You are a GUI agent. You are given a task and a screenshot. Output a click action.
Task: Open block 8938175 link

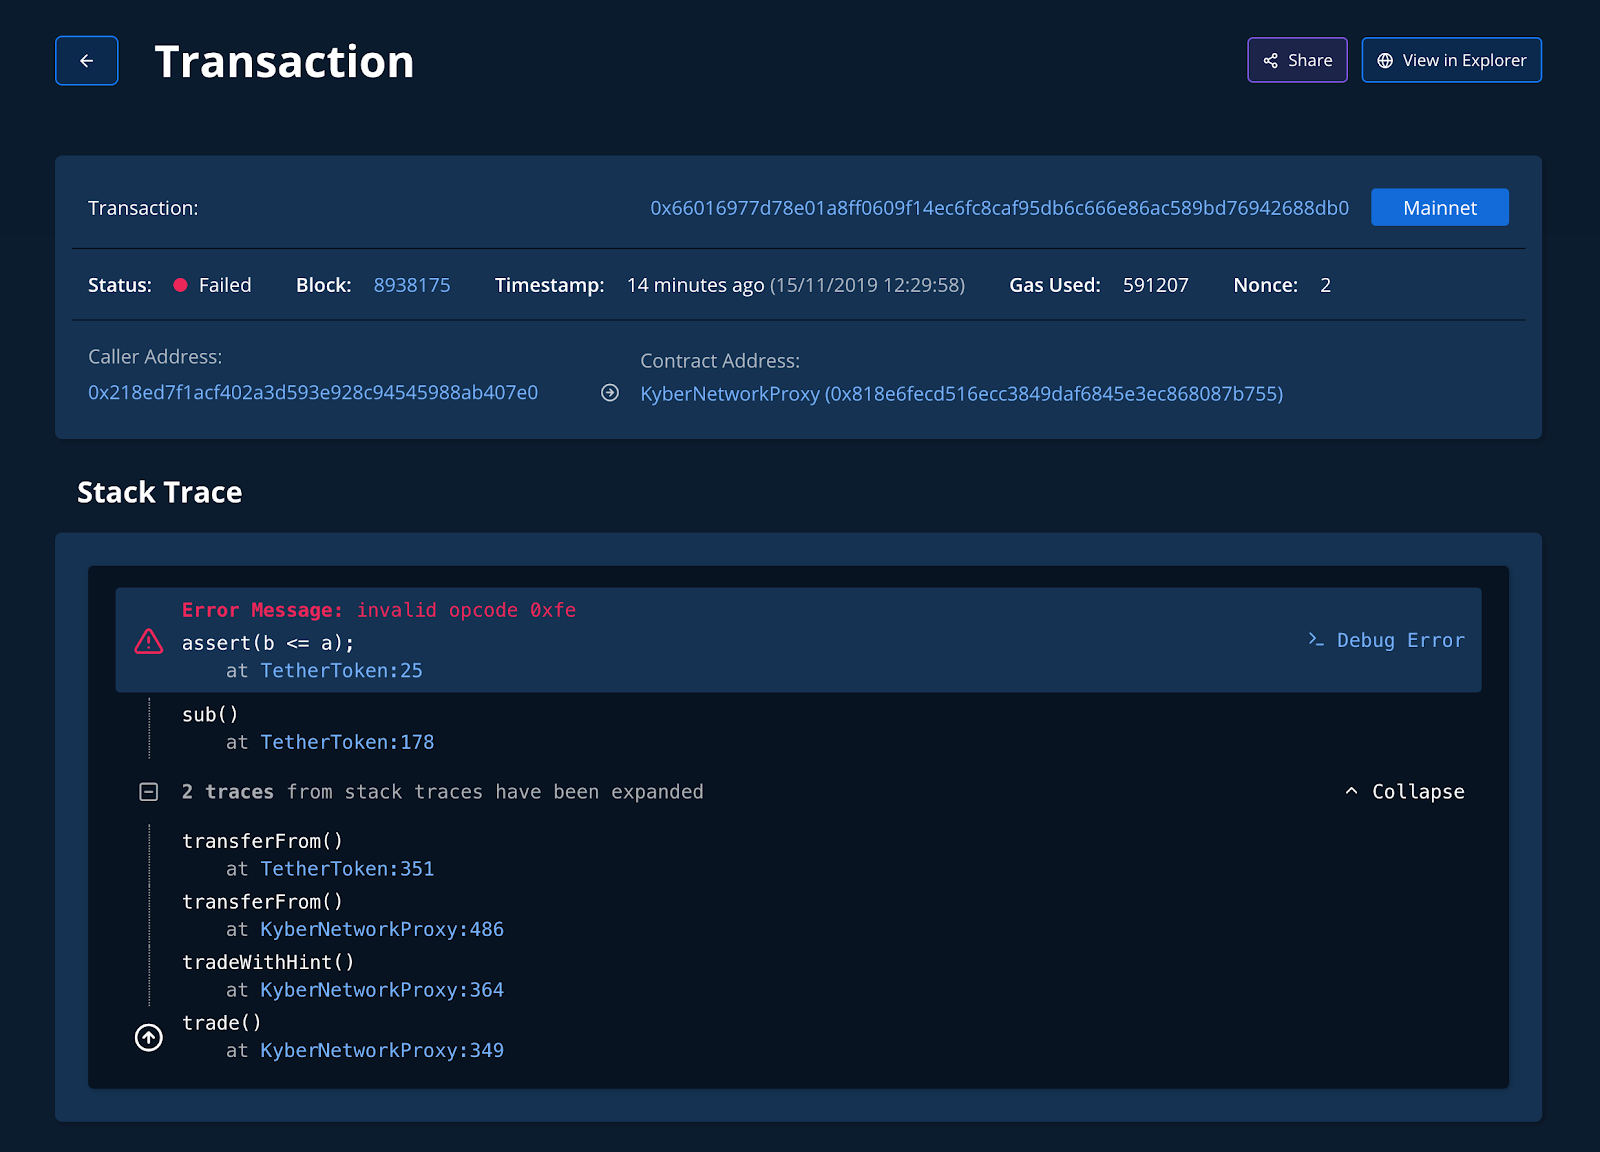(412, 285)
